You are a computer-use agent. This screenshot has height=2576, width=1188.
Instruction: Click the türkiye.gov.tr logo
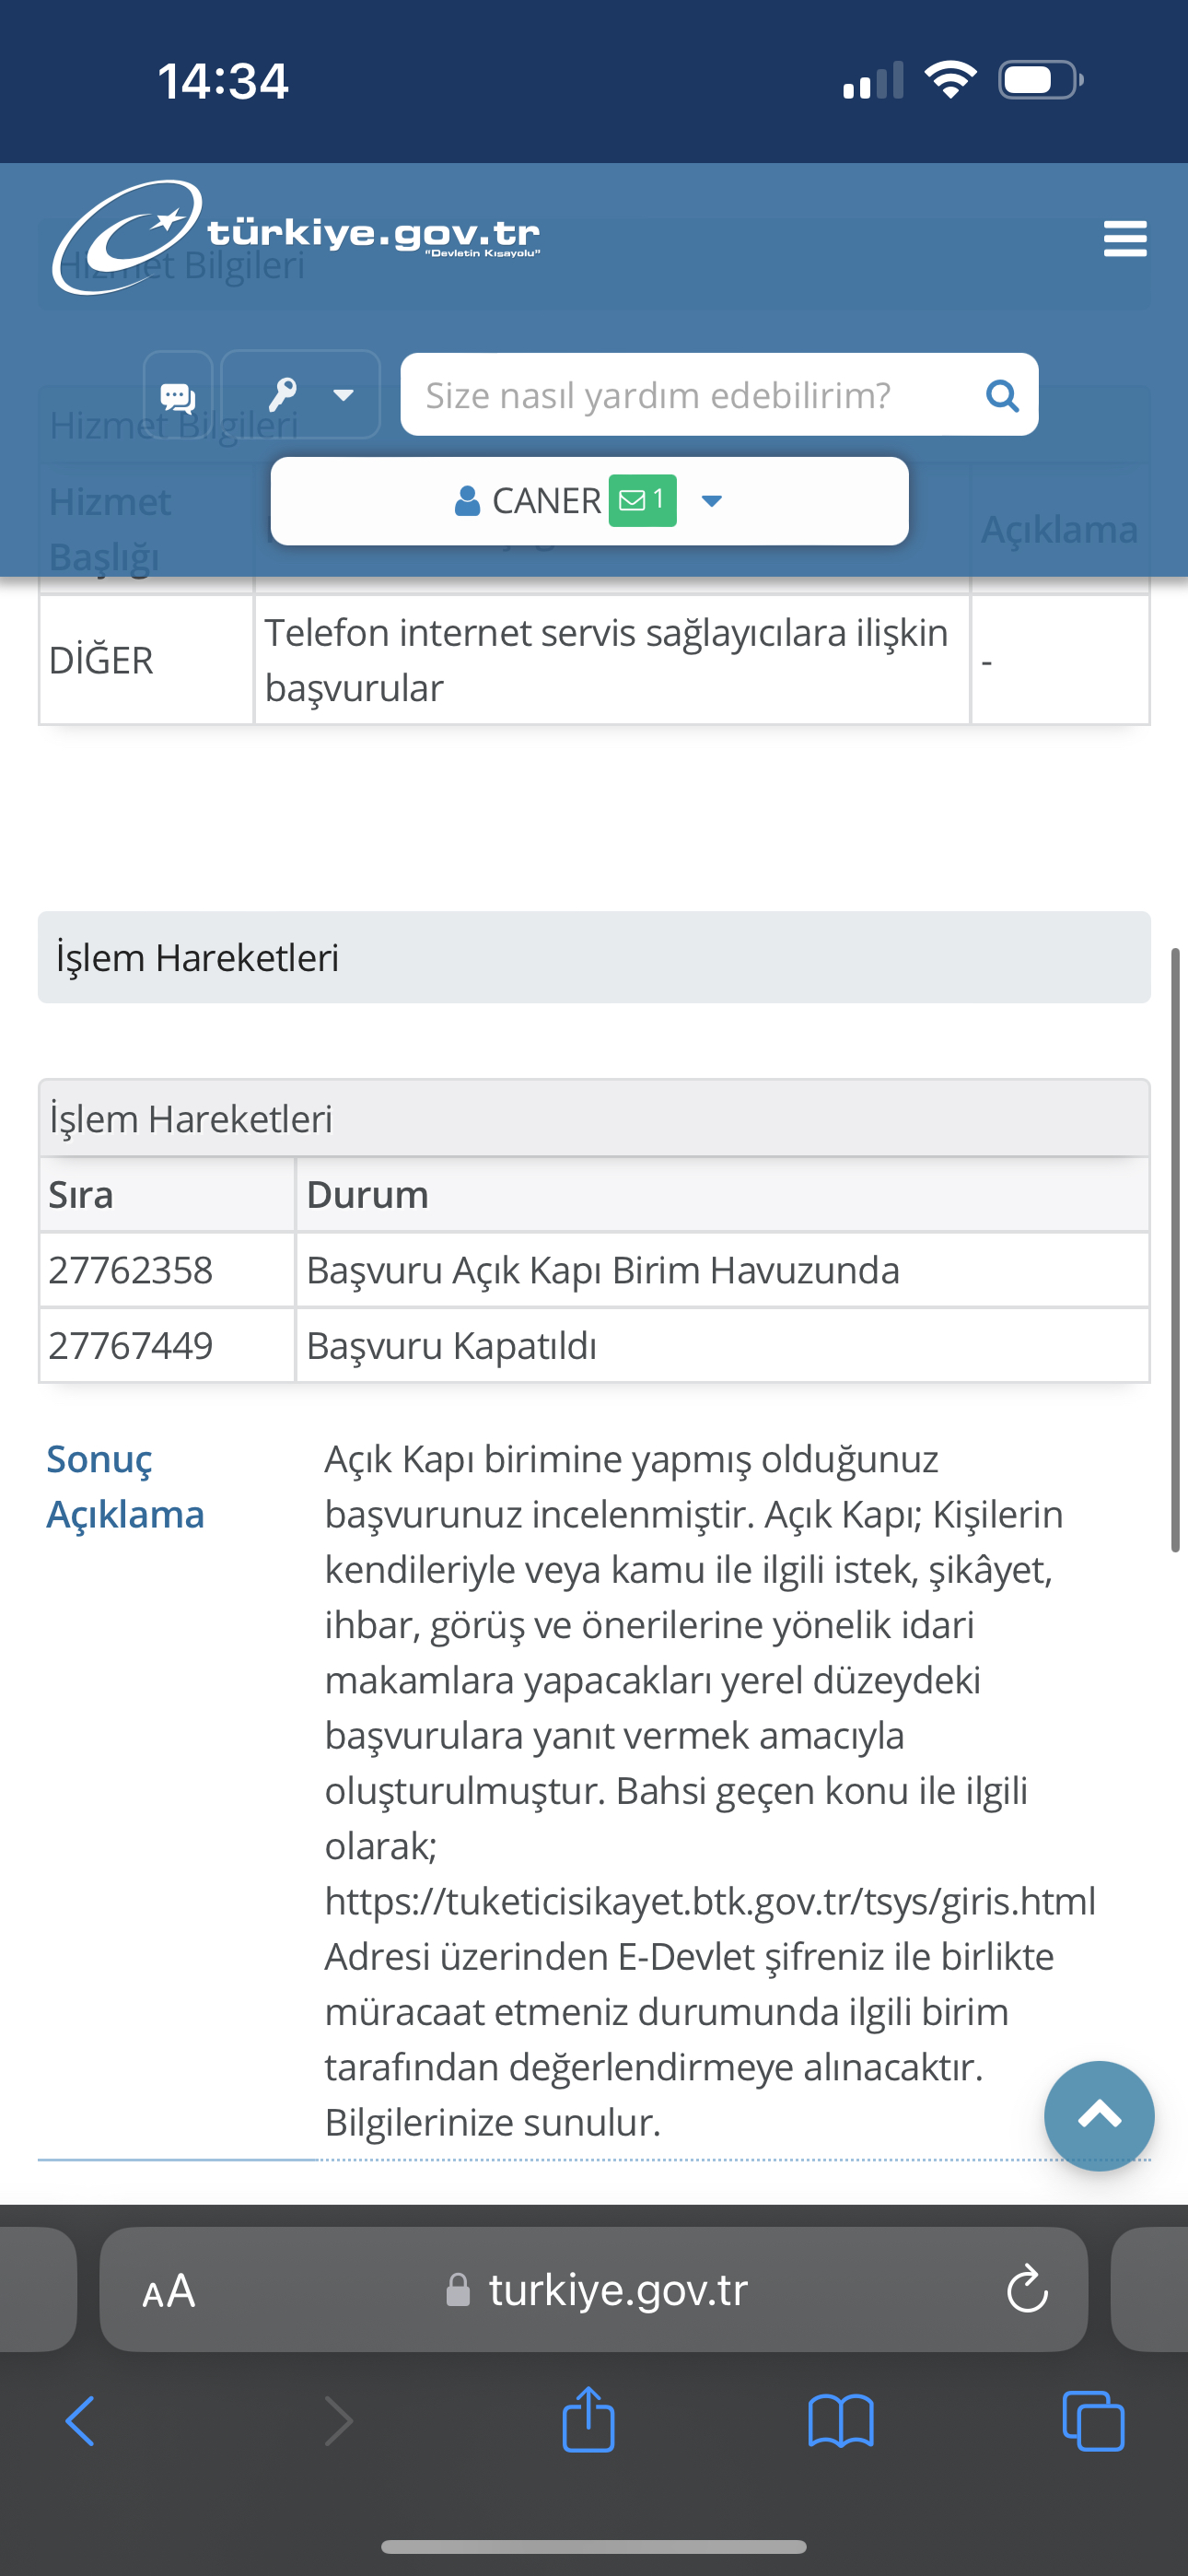coord(297,237)
